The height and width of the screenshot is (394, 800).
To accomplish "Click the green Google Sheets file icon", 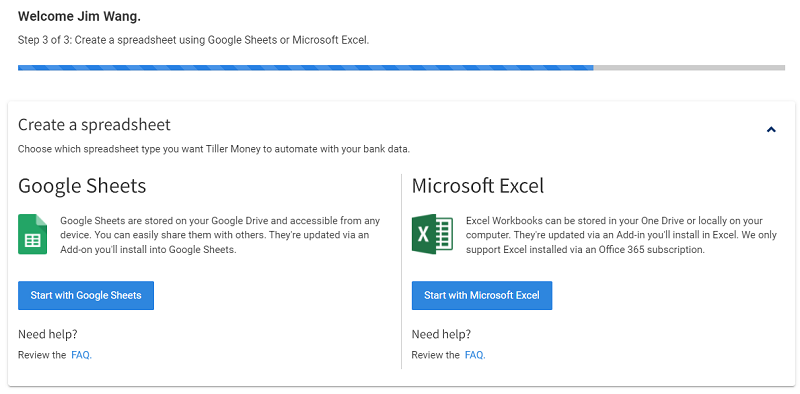I will pos(33,234).
